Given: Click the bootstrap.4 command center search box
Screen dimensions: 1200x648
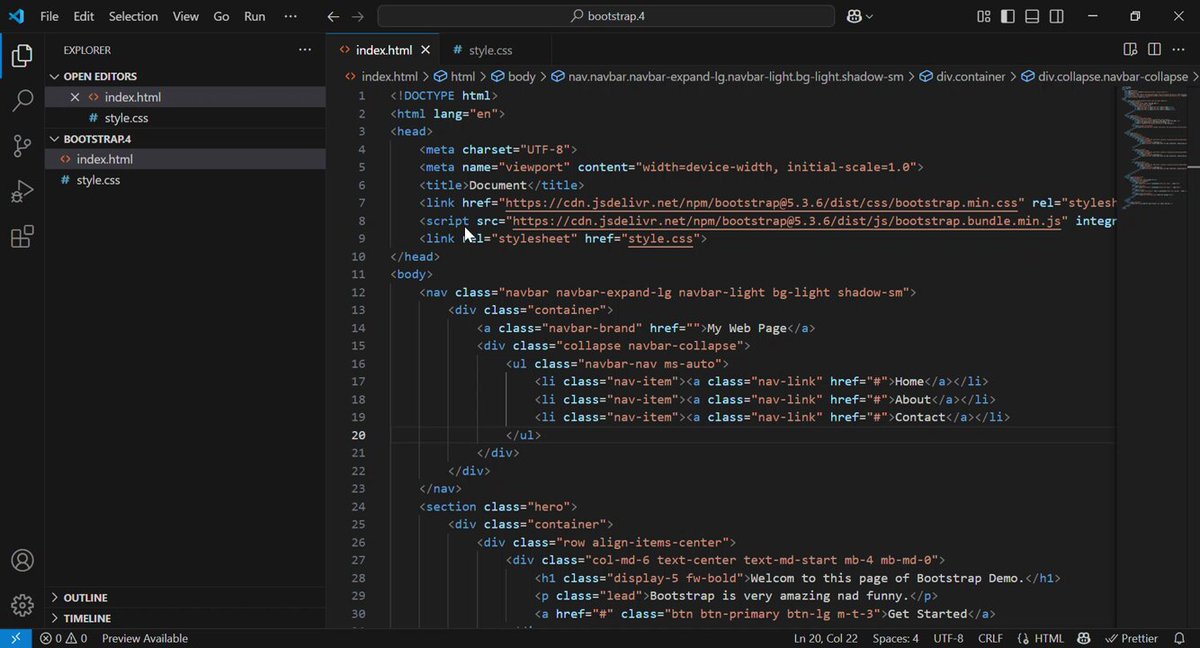Looking at the screenshot, I should tap(606, 16).
